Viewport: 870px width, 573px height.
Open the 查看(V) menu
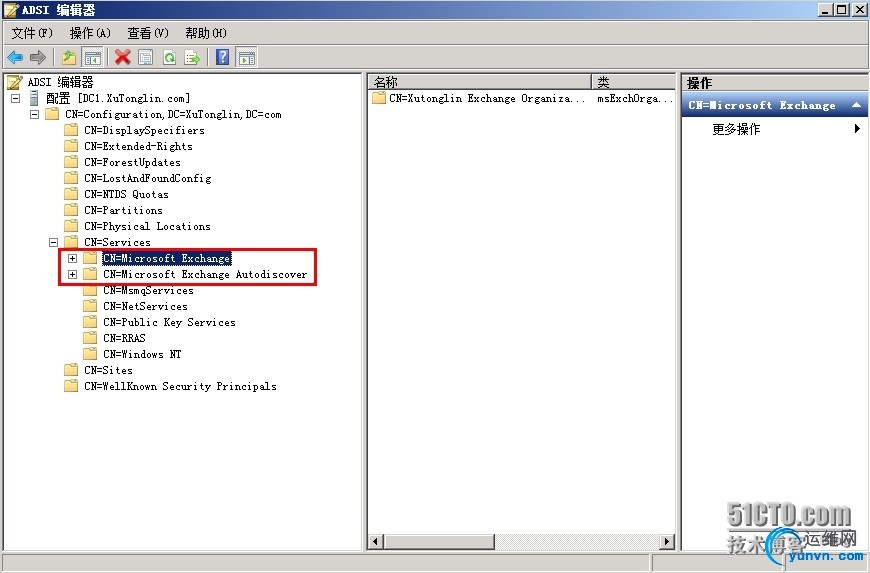148,33
